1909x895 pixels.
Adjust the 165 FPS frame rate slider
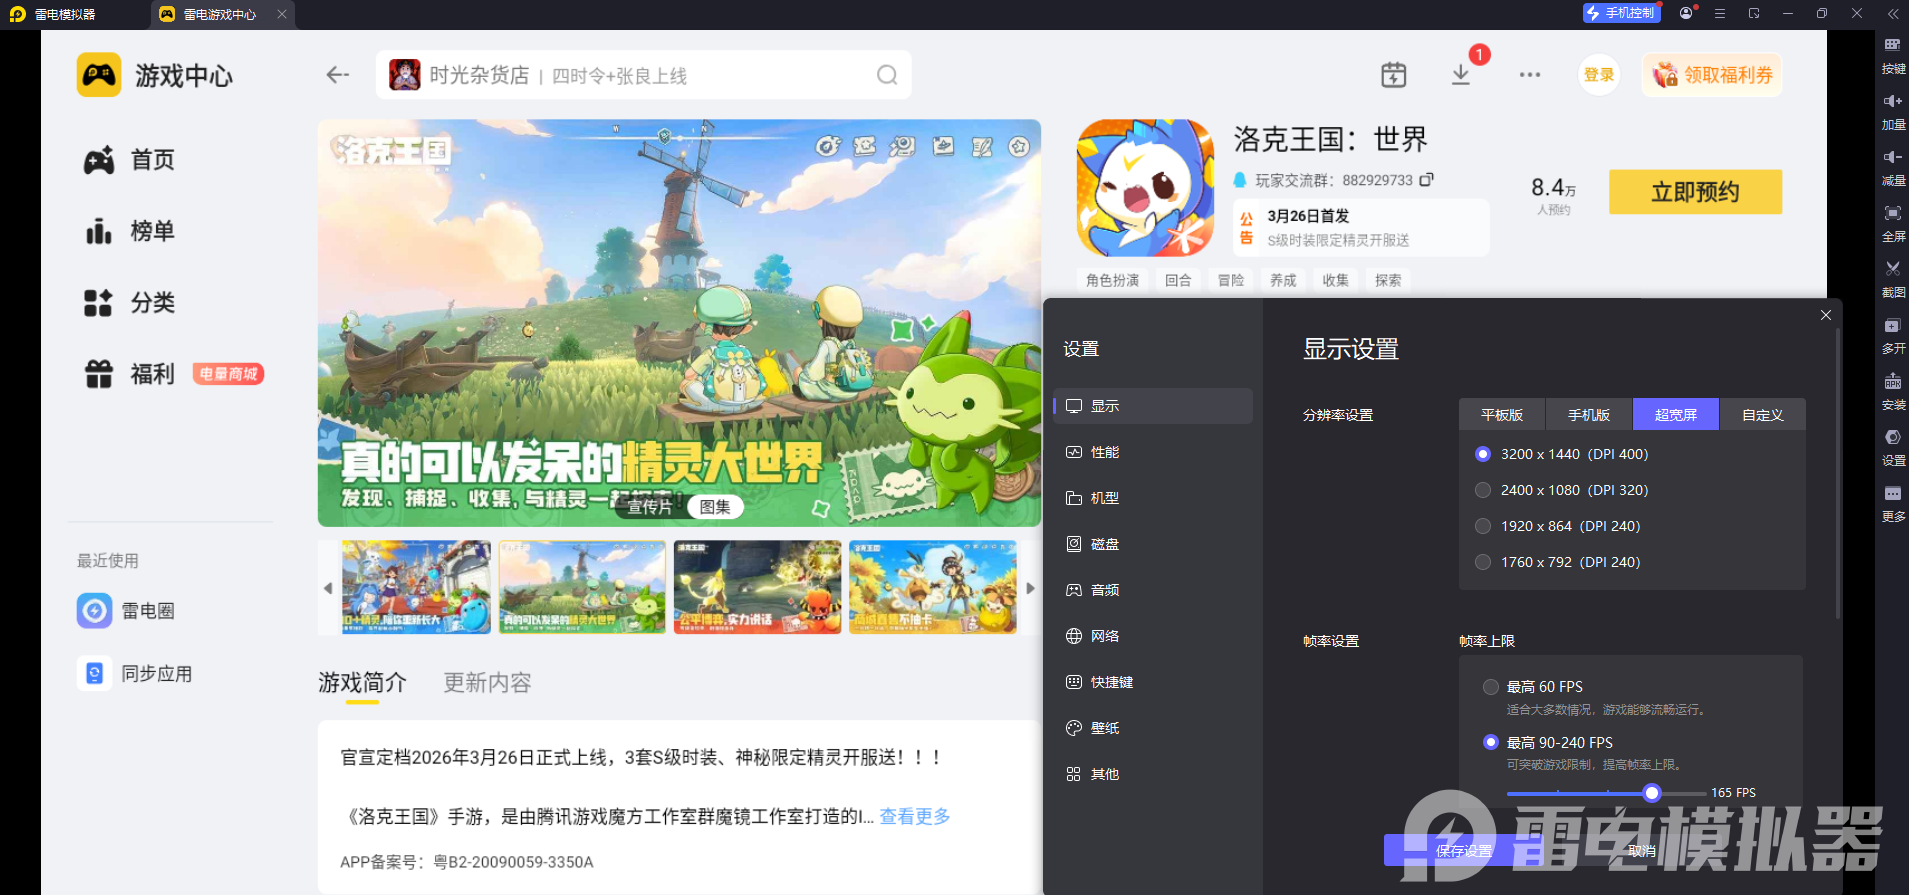1652,793
